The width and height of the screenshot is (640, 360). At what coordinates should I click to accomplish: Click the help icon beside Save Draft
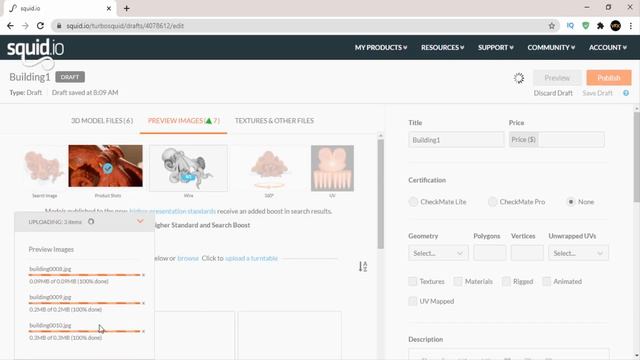point(626,93)
